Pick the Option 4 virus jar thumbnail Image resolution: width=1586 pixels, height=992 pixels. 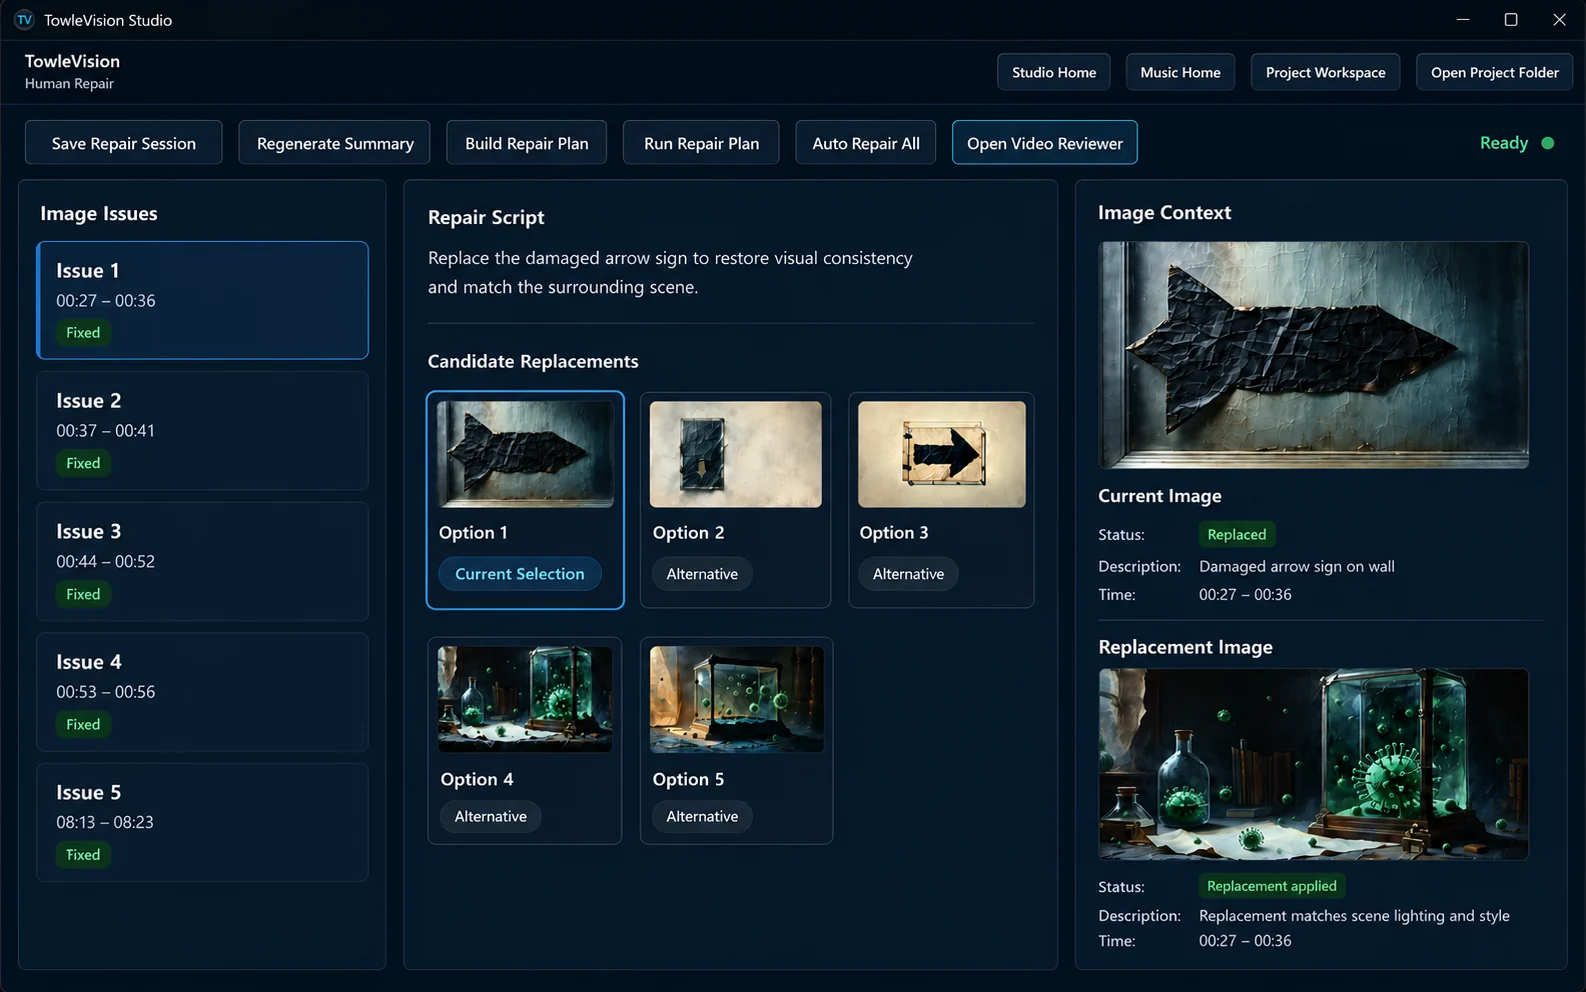(x=525, y=699)
